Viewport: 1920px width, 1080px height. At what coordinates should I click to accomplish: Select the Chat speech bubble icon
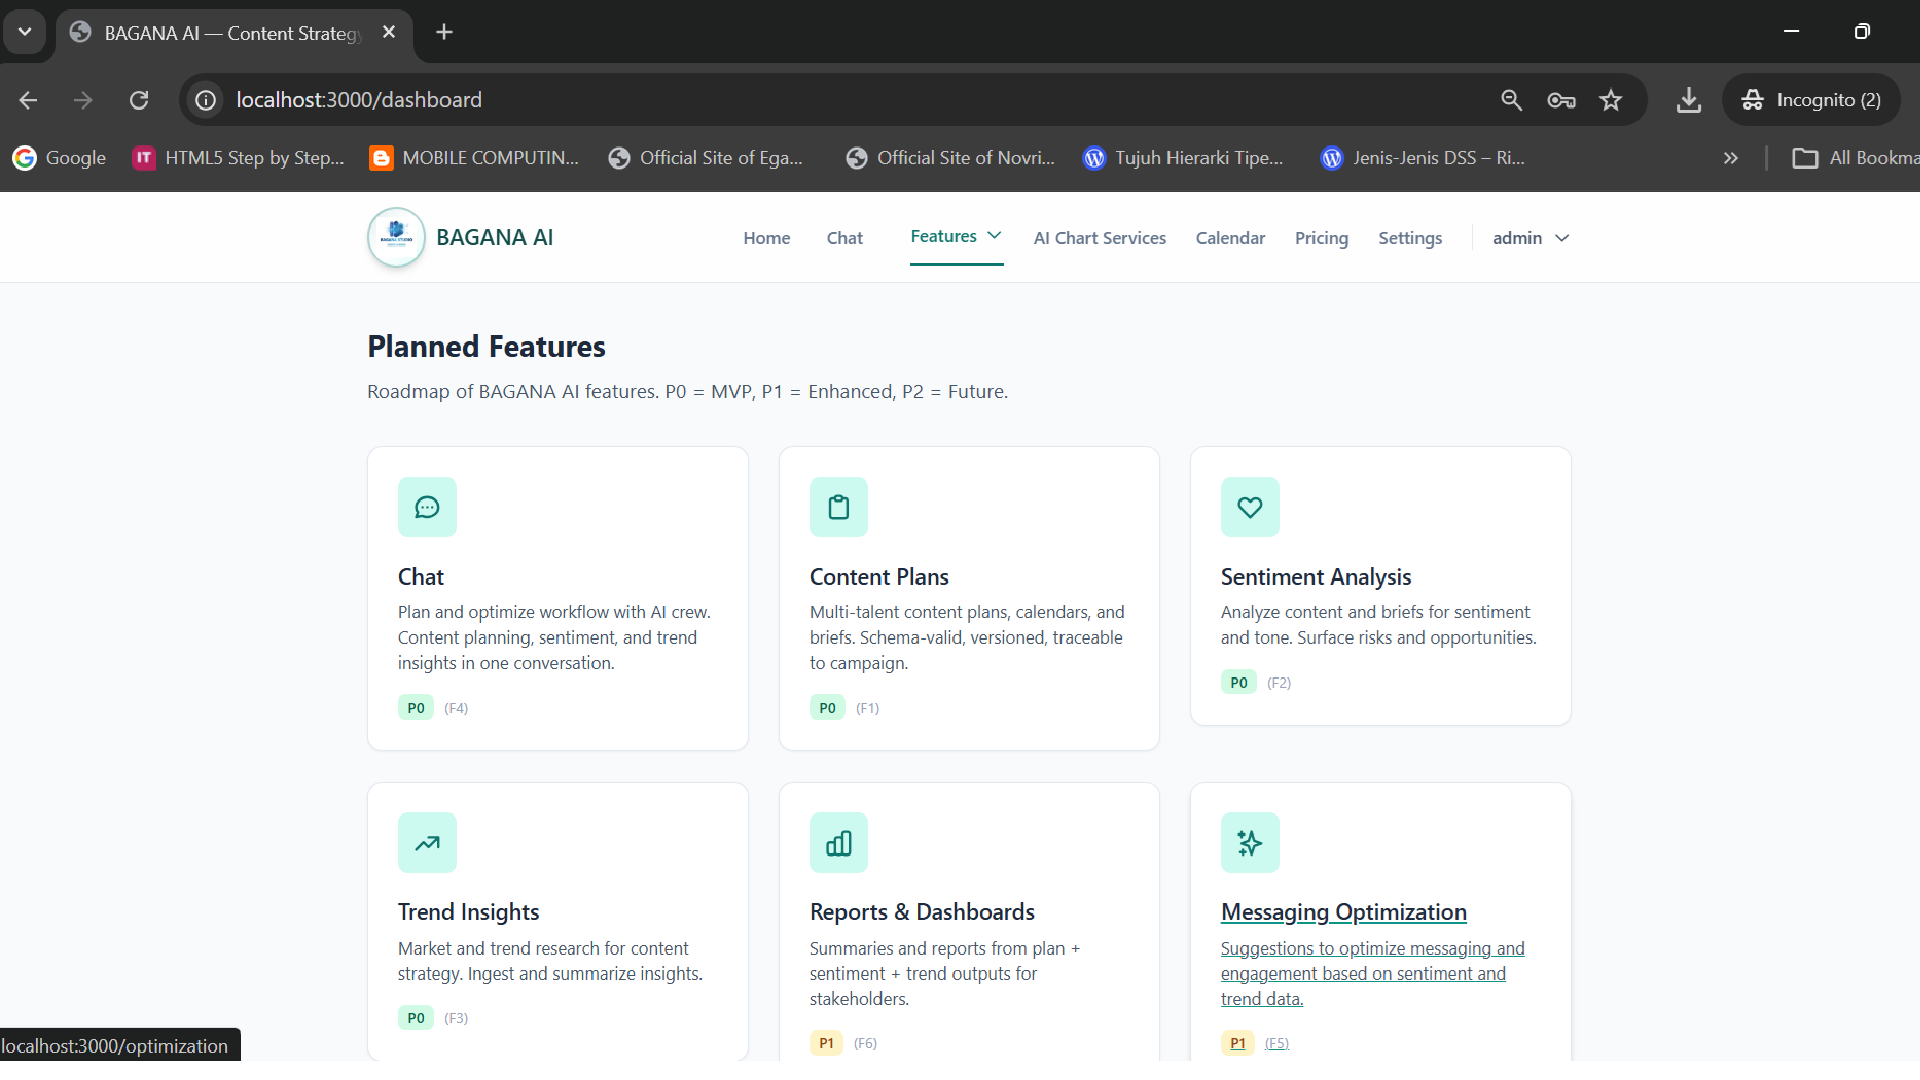[427, 507]
